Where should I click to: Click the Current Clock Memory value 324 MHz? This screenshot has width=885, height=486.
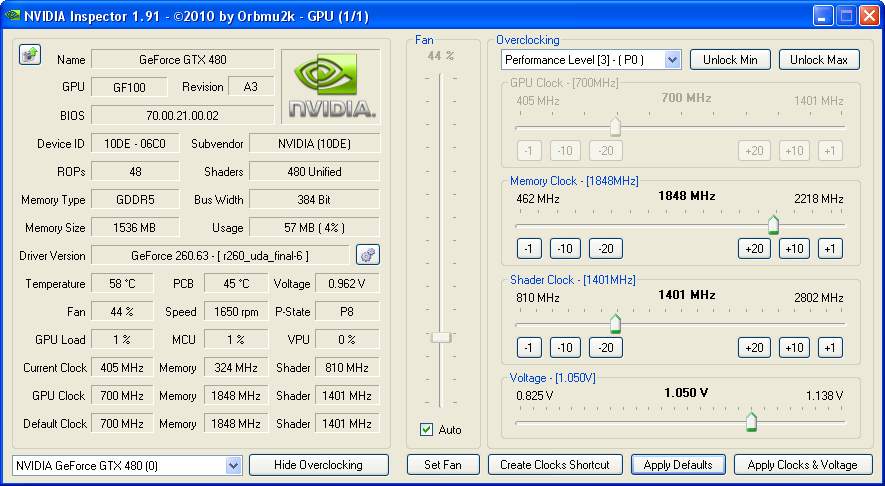coord(236,367)
